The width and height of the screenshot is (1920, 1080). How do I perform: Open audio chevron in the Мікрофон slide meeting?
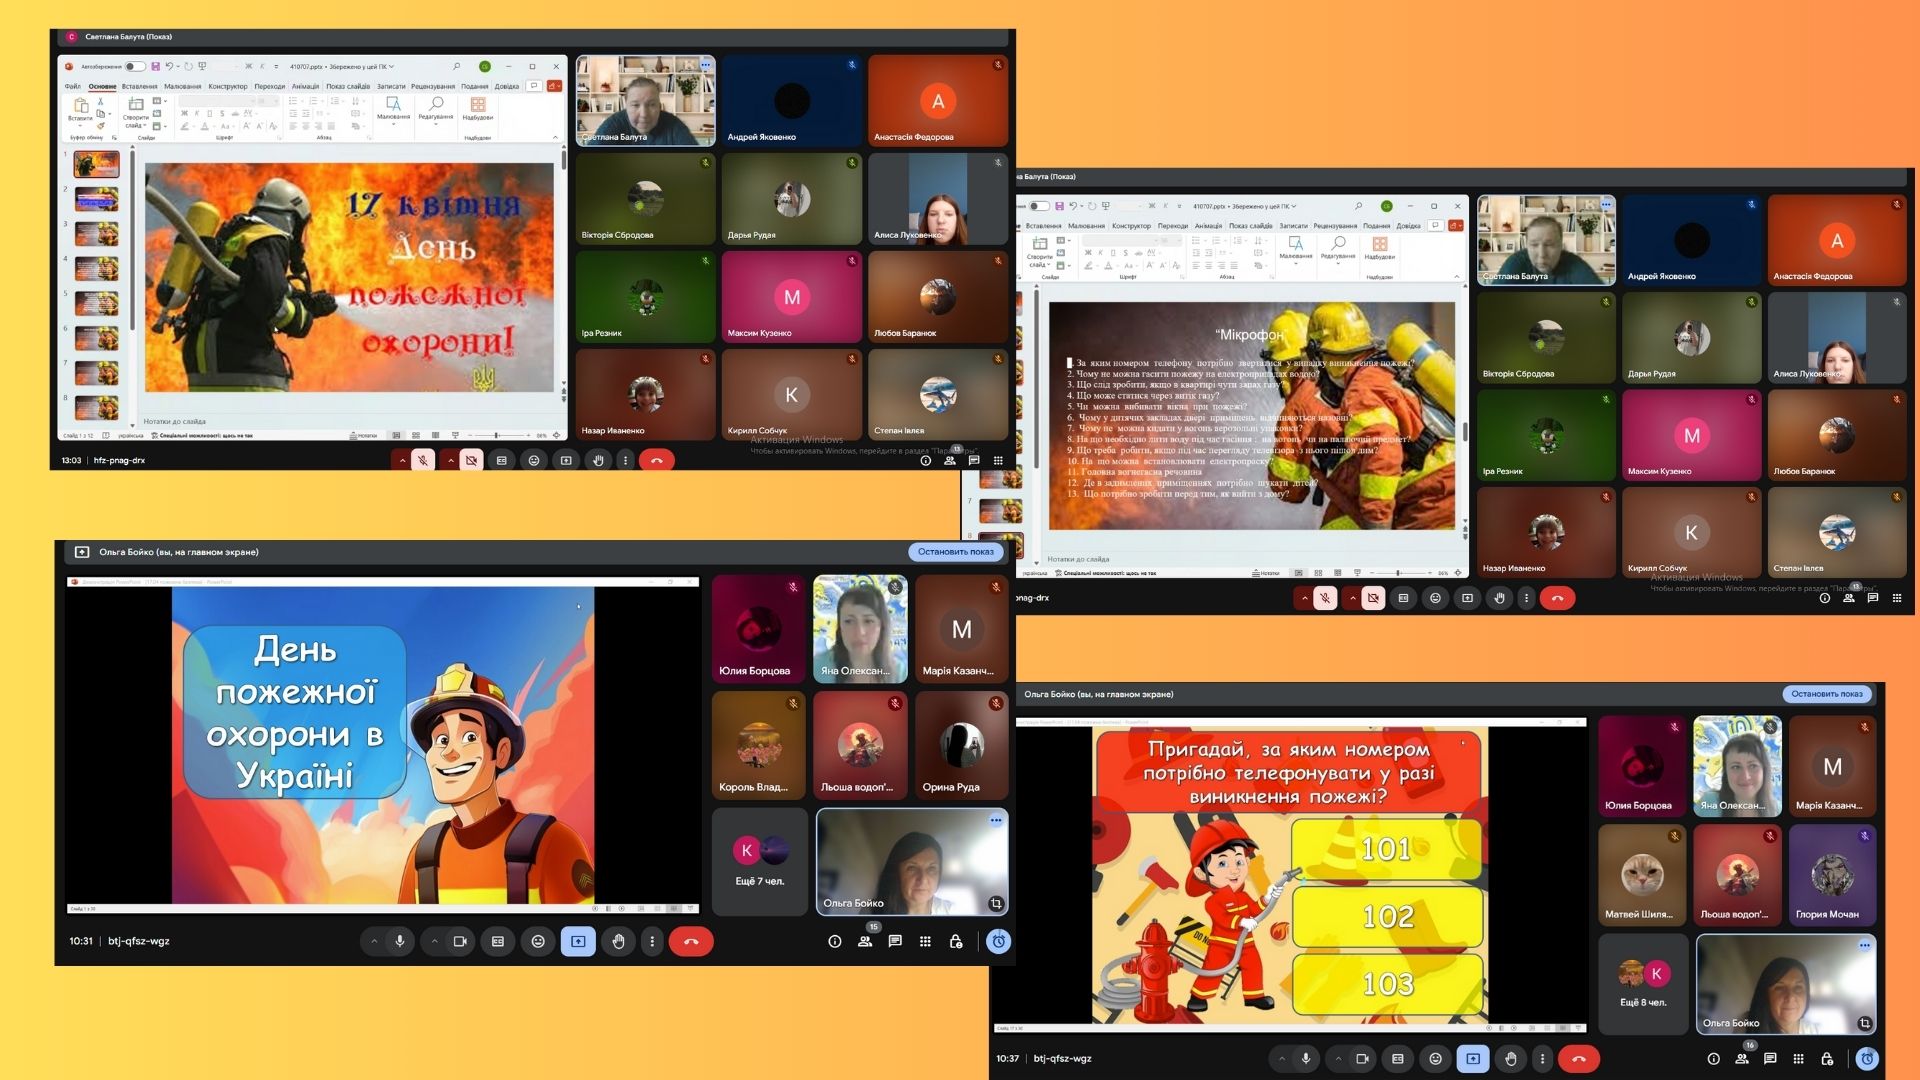click(1303, 598)
